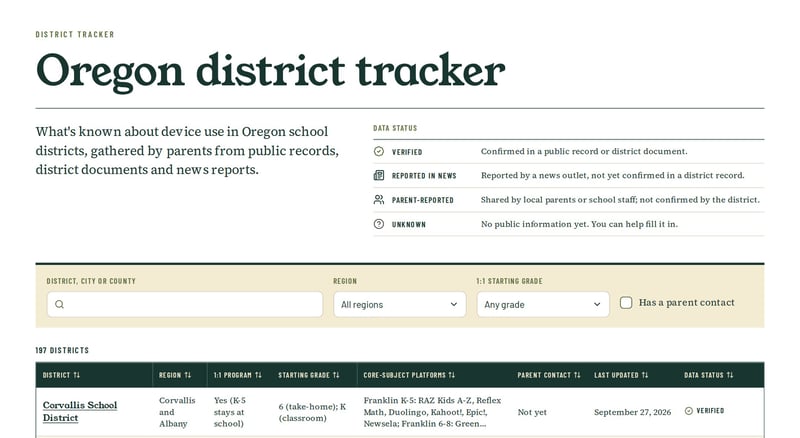Image resolution: width=800 pixels, height=438 pixels.
Task: Click the 'REPORTED IN NEWS' legend label
Action: pyautogui.click(x=424, y=176)
